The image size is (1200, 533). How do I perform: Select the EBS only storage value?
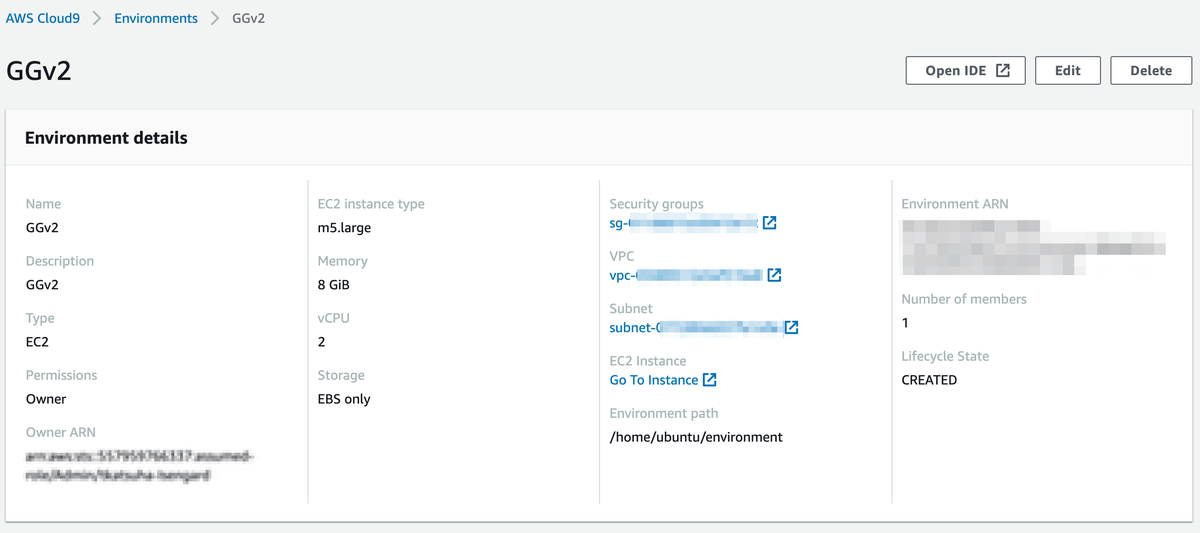pos(344,399)
